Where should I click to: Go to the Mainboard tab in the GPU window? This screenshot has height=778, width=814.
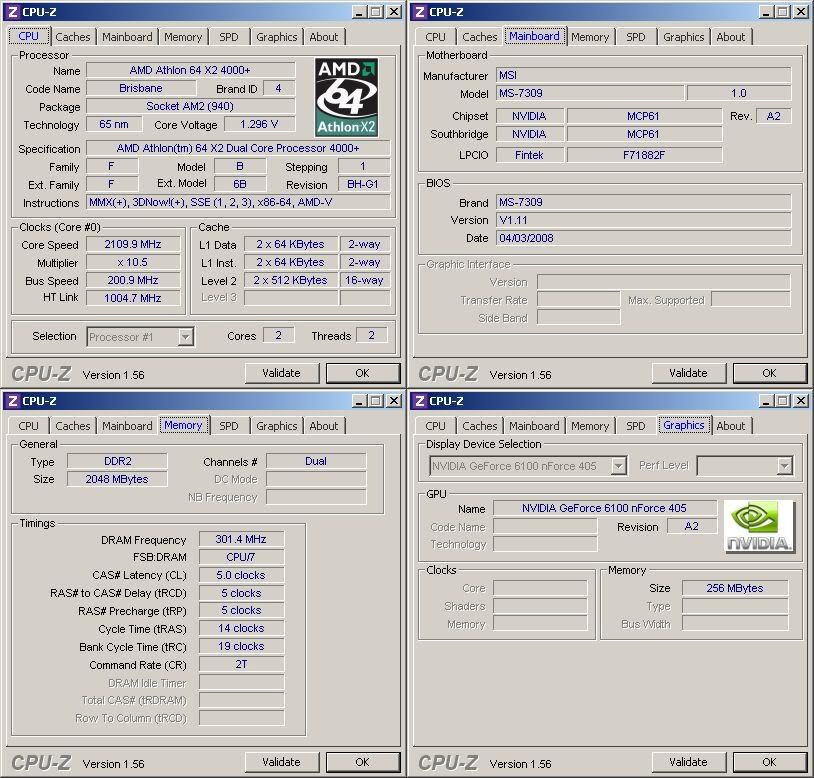pyautogui.click(x=534, y=426)
